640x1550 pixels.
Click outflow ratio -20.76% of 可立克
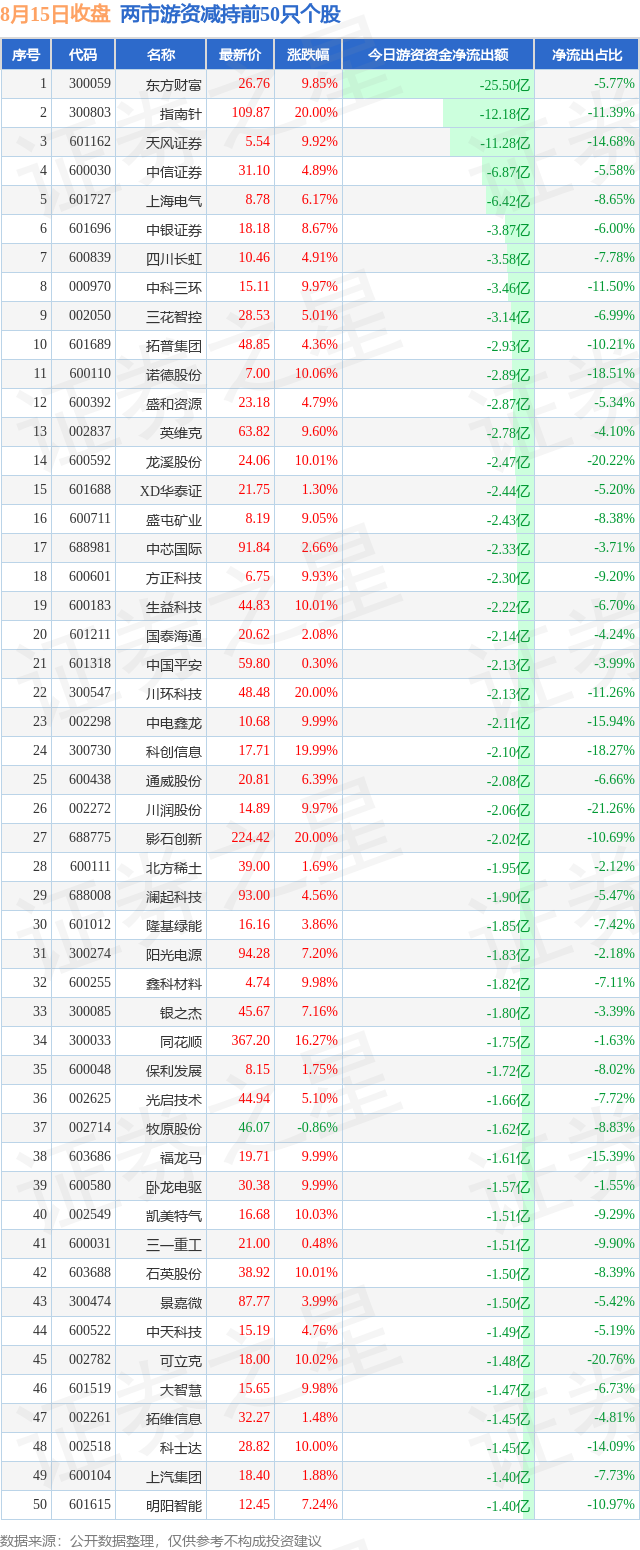[x=612, y=1360]
